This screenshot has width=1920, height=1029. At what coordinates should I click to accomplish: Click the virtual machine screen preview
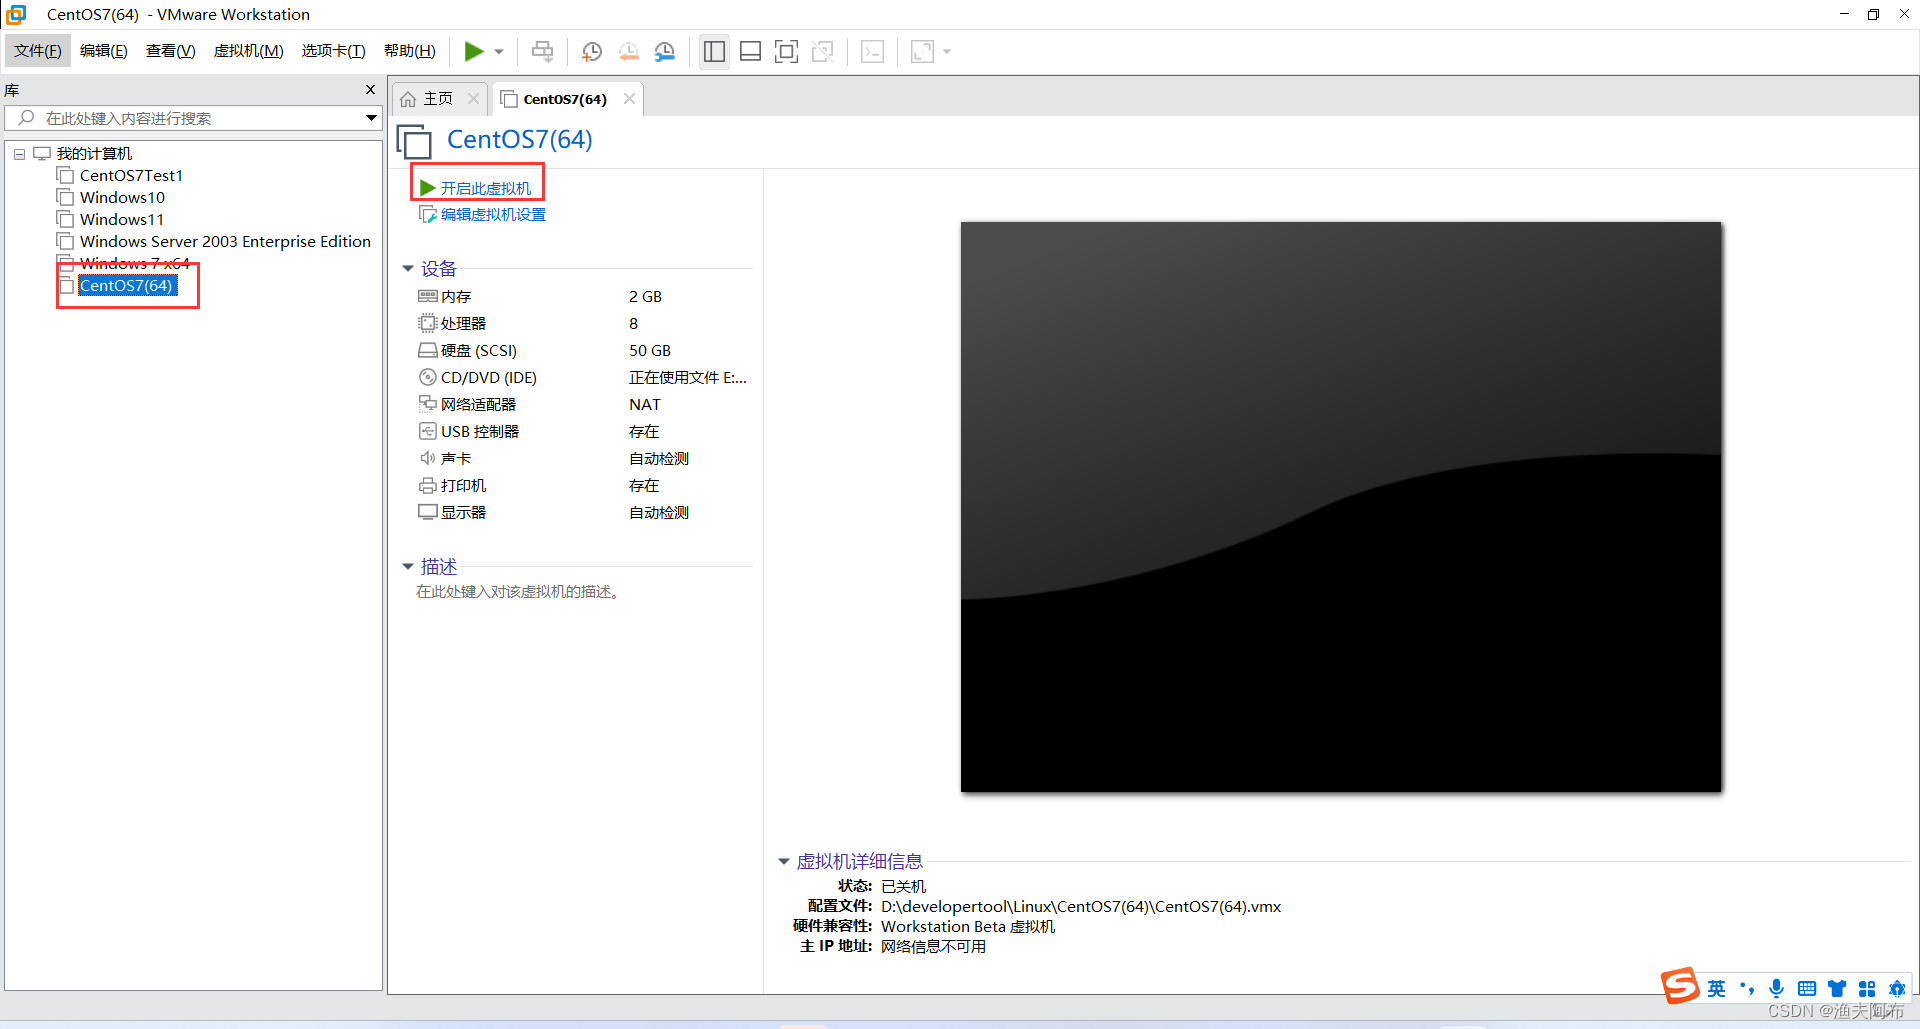1341,507
